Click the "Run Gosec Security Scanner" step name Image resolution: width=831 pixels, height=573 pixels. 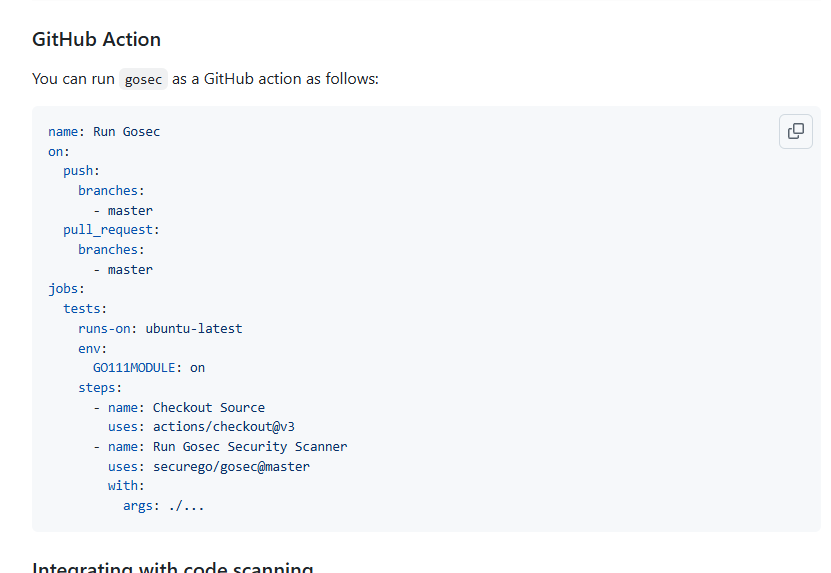coord(250,446)
